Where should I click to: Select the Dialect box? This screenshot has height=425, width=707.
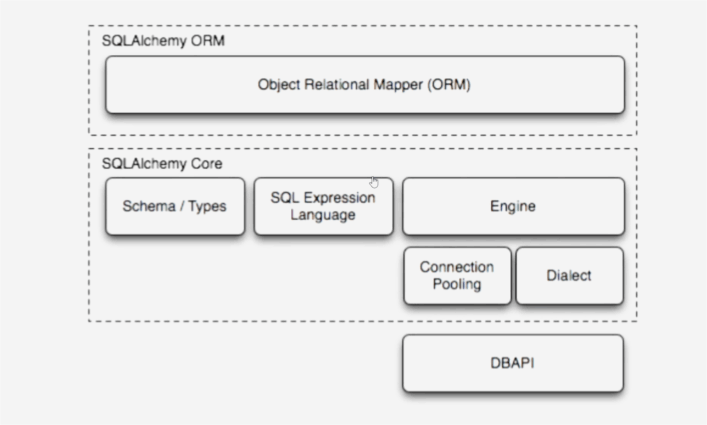pos(569,276)
